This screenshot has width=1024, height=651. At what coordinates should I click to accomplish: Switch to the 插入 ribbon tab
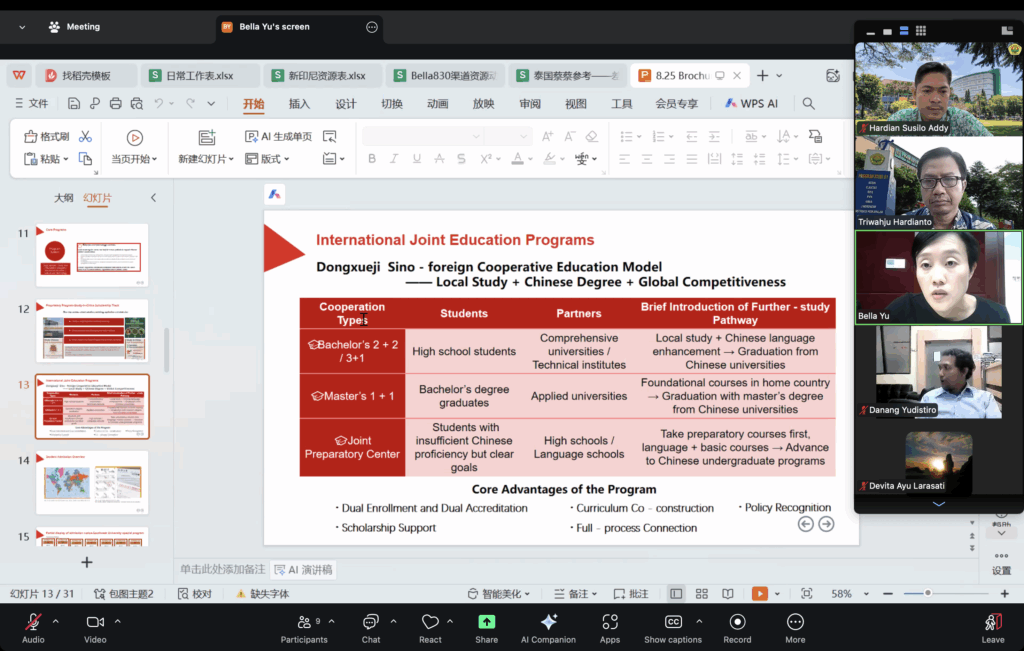(299, 103)
